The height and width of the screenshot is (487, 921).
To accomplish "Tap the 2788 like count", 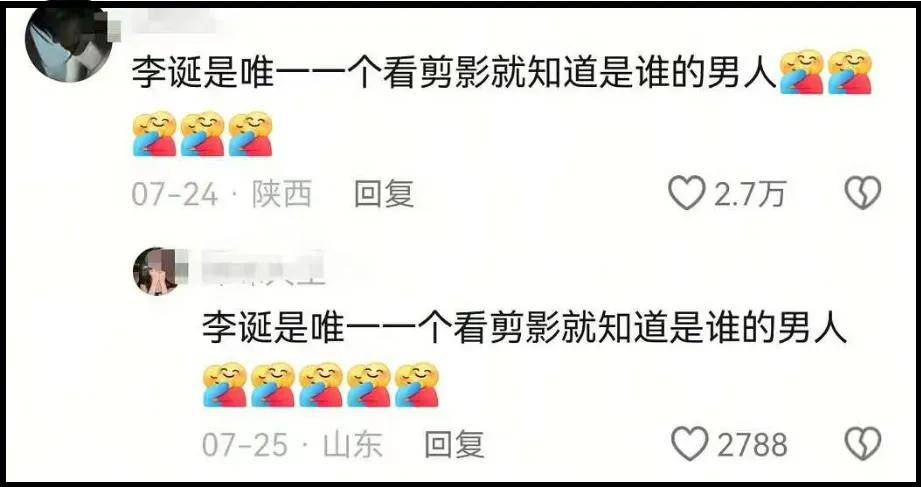I will click(x=752, y=445).
